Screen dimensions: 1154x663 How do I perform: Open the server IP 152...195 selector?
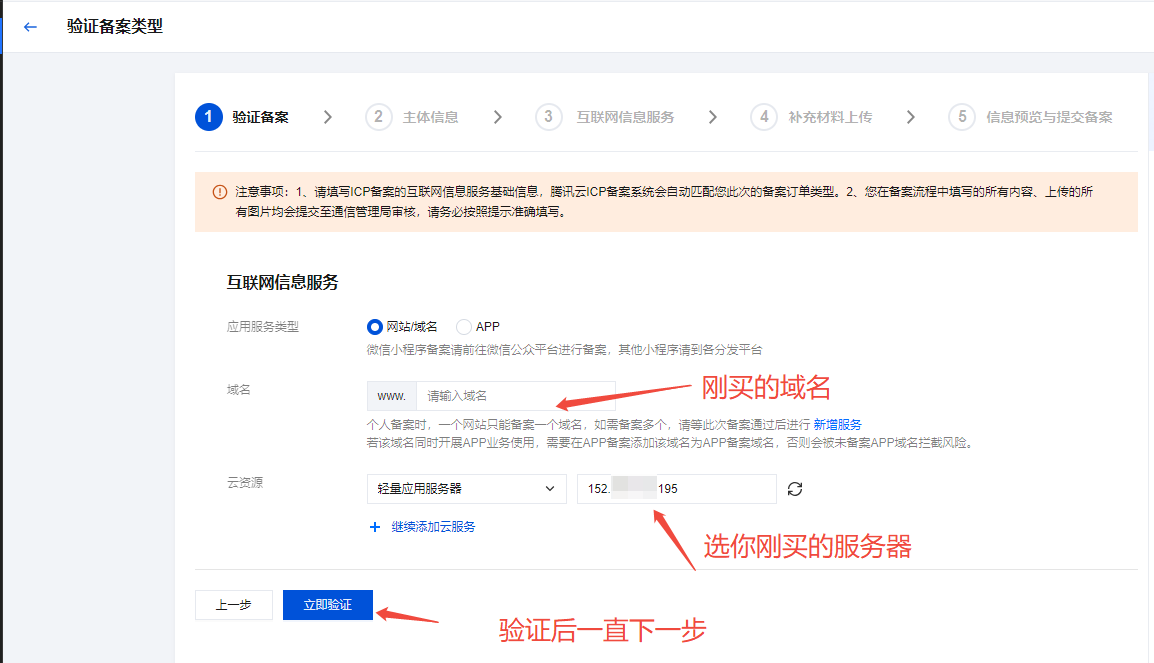(676, 489)
